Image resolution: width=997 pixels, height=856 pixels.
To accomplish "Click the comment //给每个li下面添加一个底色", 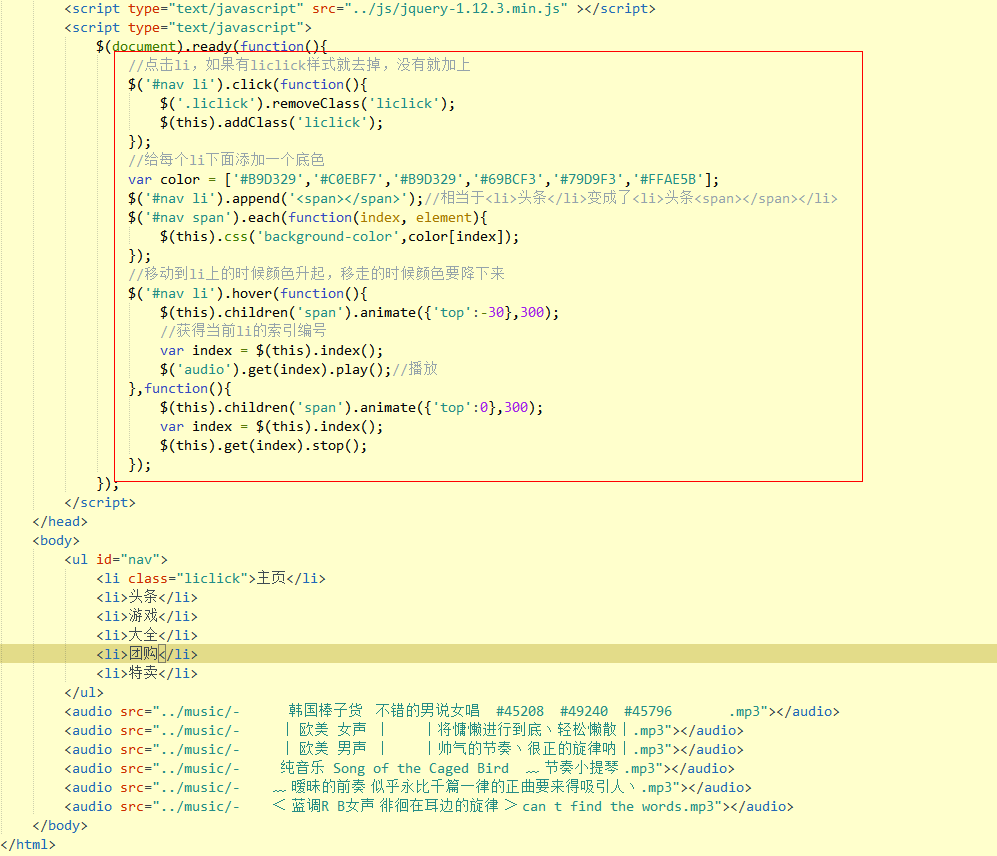I will (226, 160).
